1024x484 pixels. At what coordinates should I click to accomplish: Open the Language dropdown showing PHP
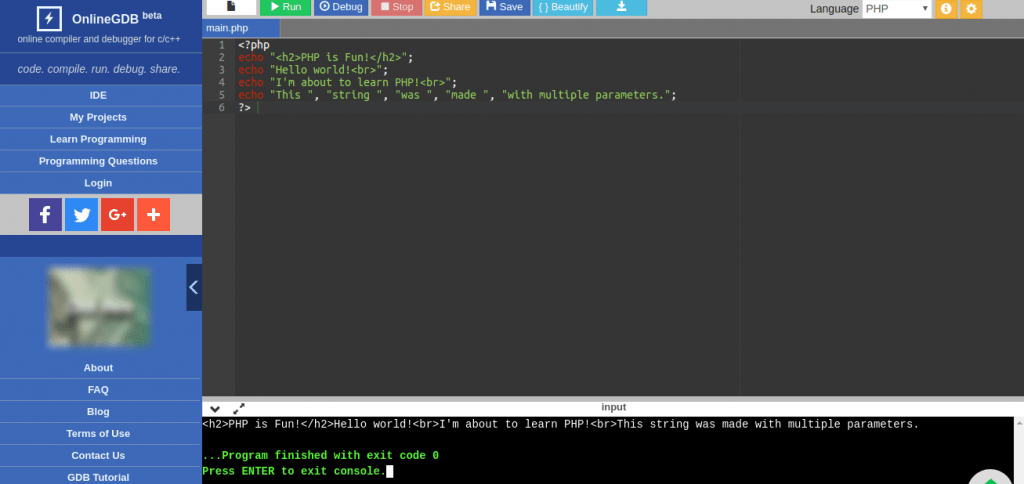pos(897,8)
